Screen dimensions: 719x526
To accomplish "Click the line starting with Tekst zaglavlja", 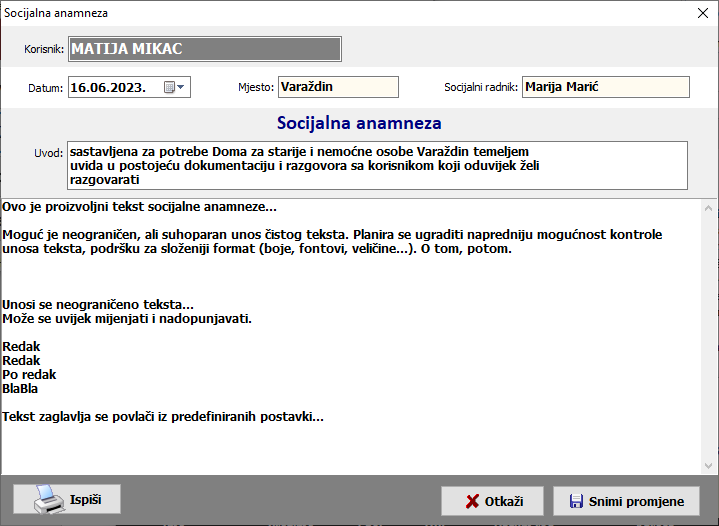I will (163, 416).
